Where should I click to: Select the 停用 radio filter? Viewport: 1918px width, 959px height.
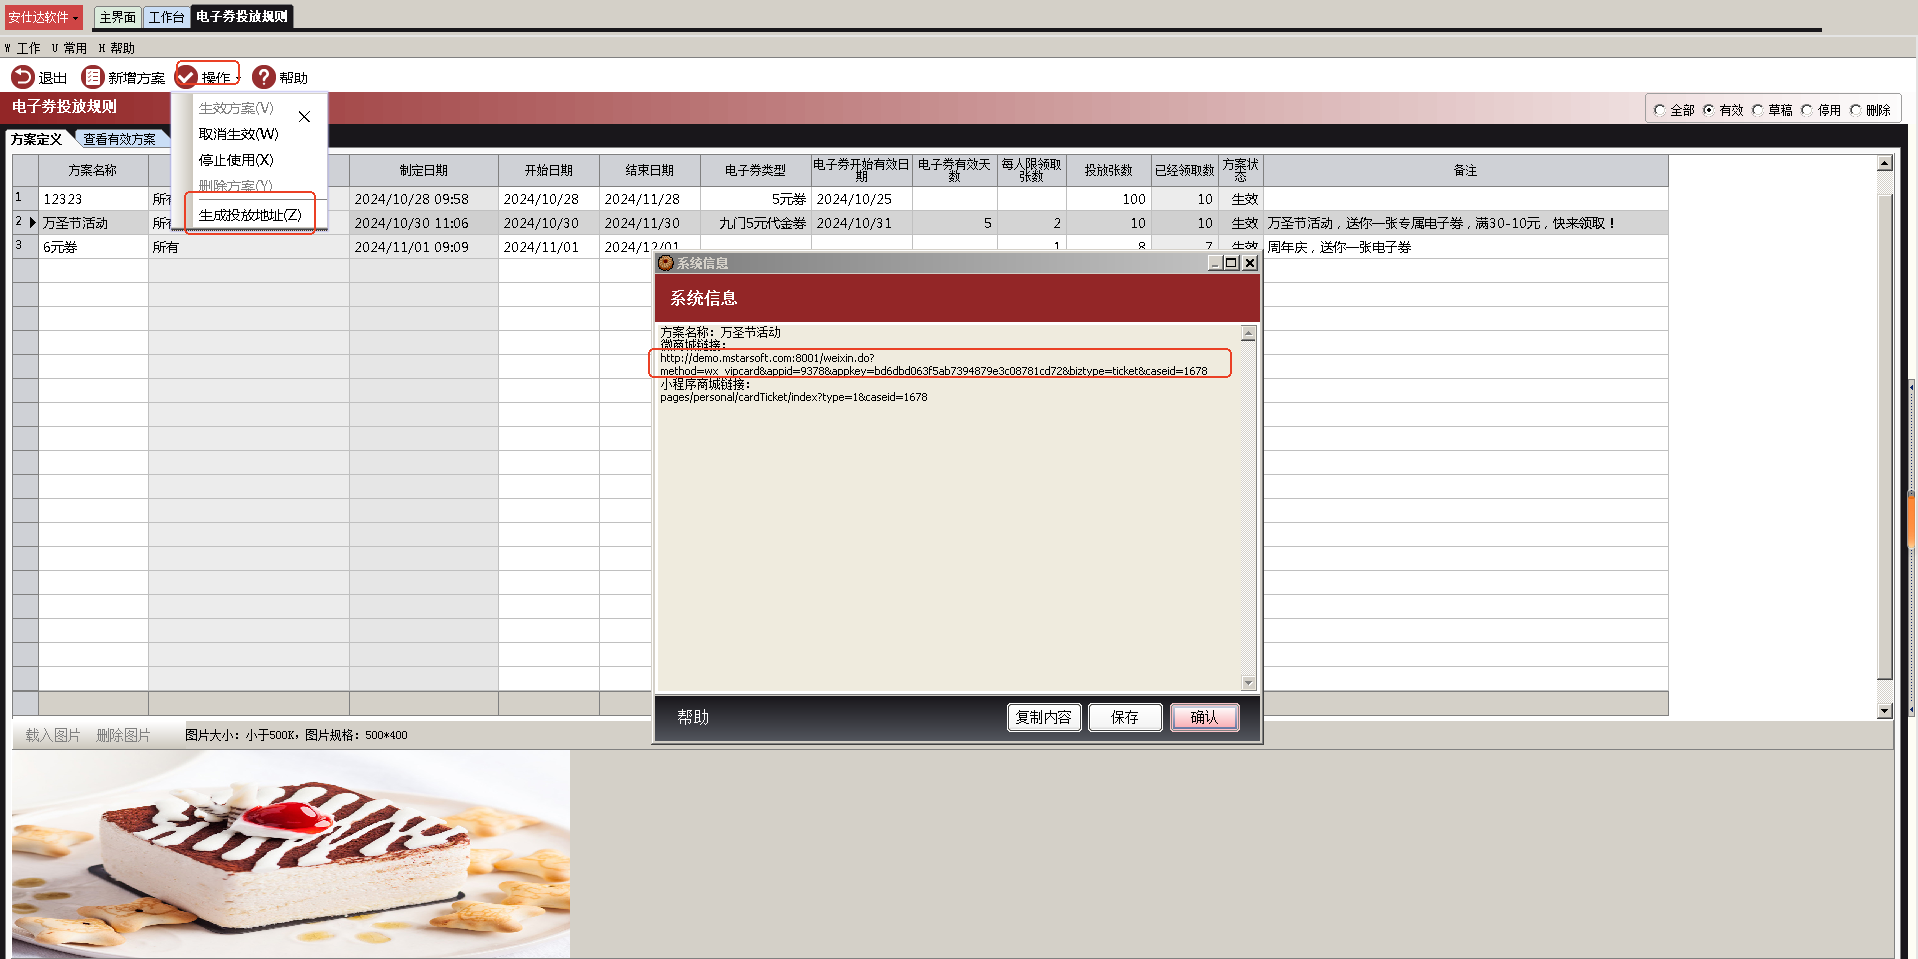point(1807,110)
